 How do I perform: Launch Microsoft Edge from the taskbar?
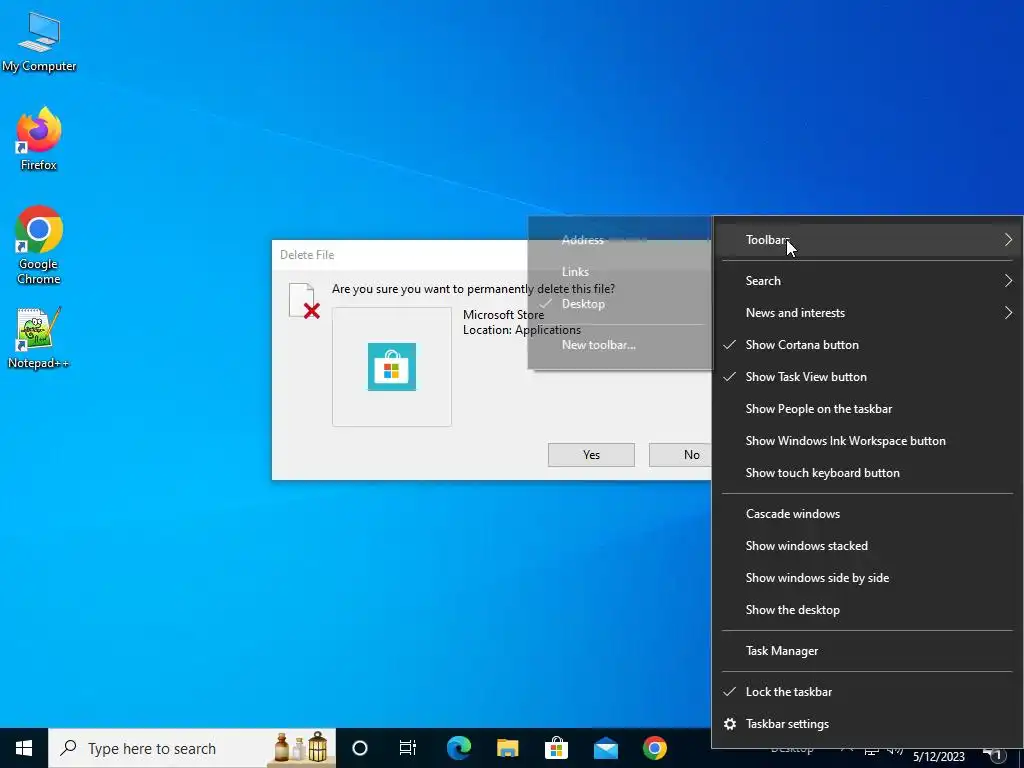point(458,748)
